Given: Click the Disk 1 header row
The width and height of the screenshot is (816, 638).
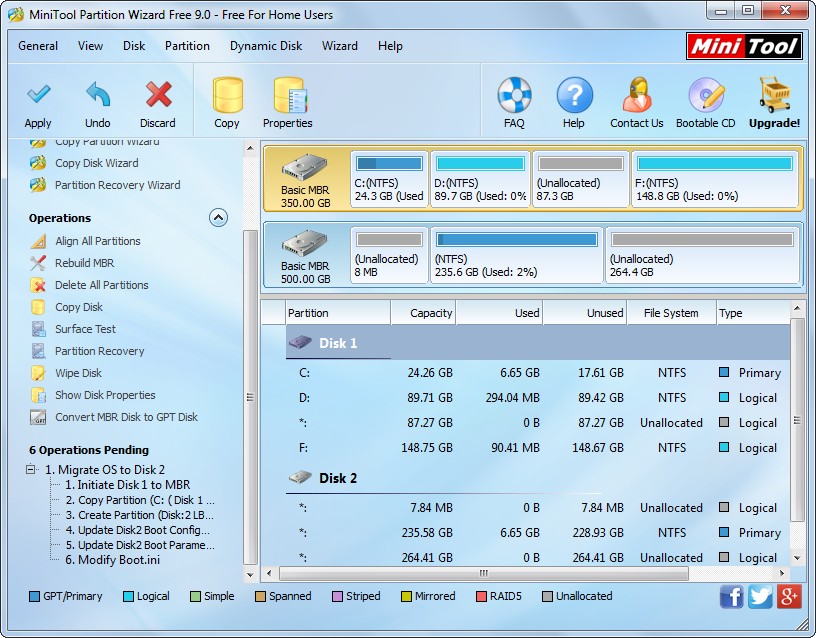Looking at the screenshot, I should pos(537,342).
